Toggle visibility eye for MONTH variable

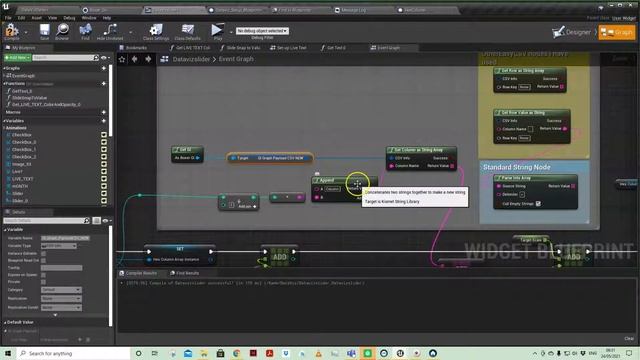[x=104, y=186]
